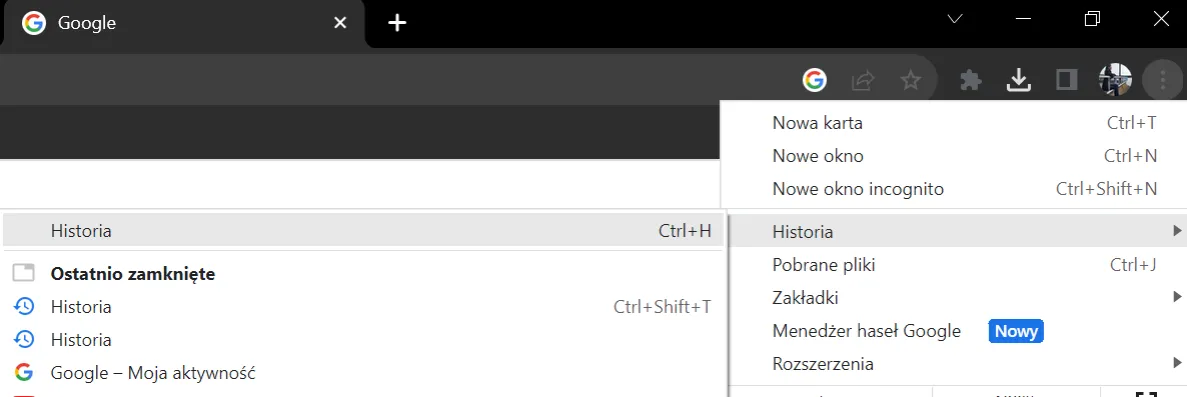The image size is (1187, 397).
Task: Open a new tab with plus button
Action: [397, 23]
